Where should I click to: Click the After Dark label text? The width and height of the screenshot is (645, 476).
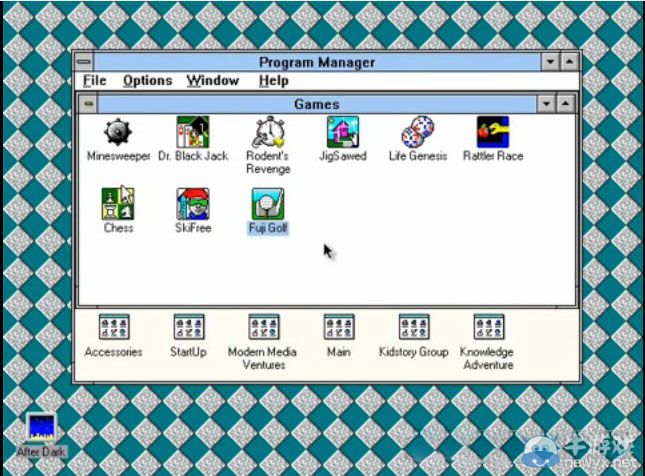pos(41,452)
